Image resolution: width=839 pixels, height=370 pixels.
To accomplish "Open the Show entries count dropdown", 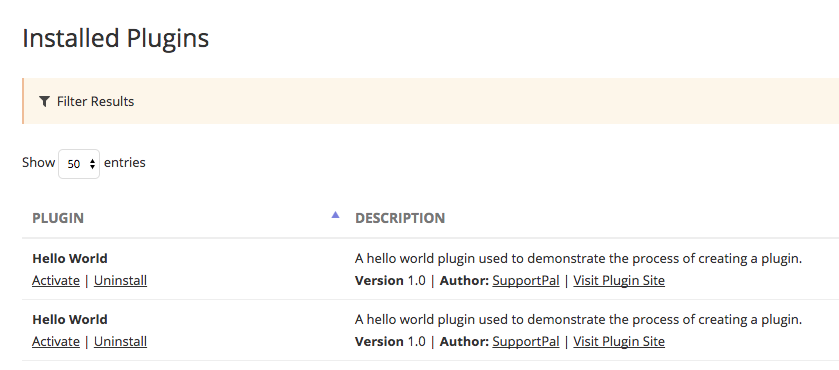I will [x=79, y=164].
